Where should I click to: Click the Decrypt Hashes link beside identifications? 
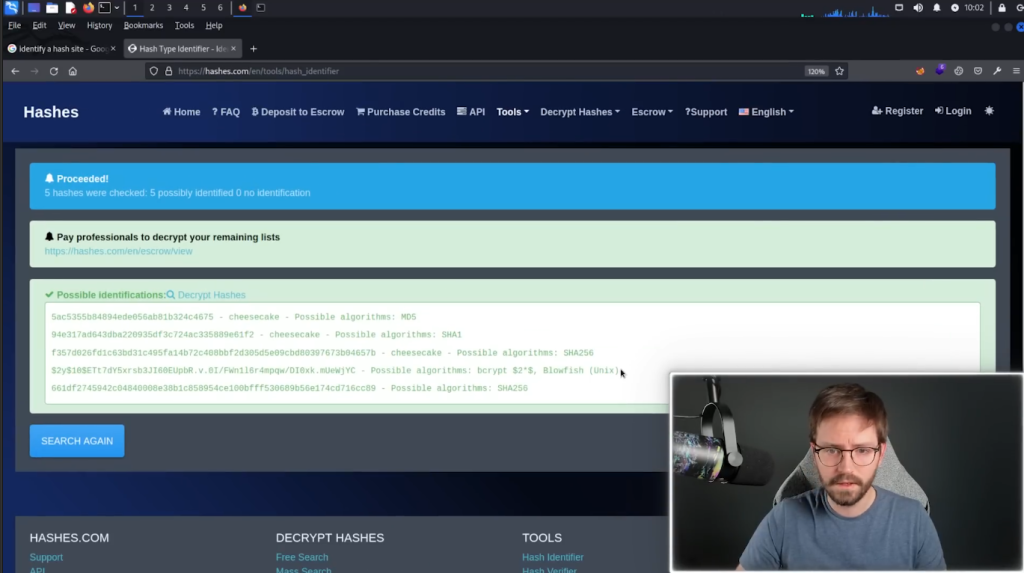206,295
